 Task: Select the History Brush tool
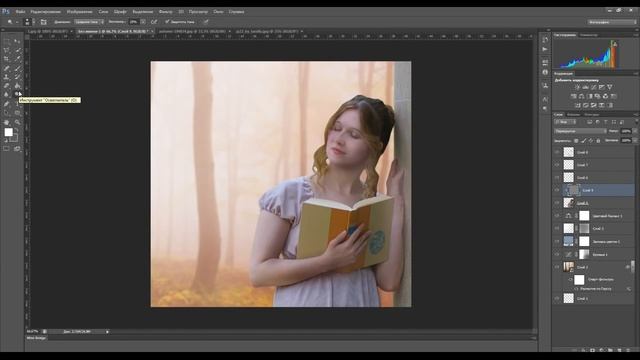point(17,77)
